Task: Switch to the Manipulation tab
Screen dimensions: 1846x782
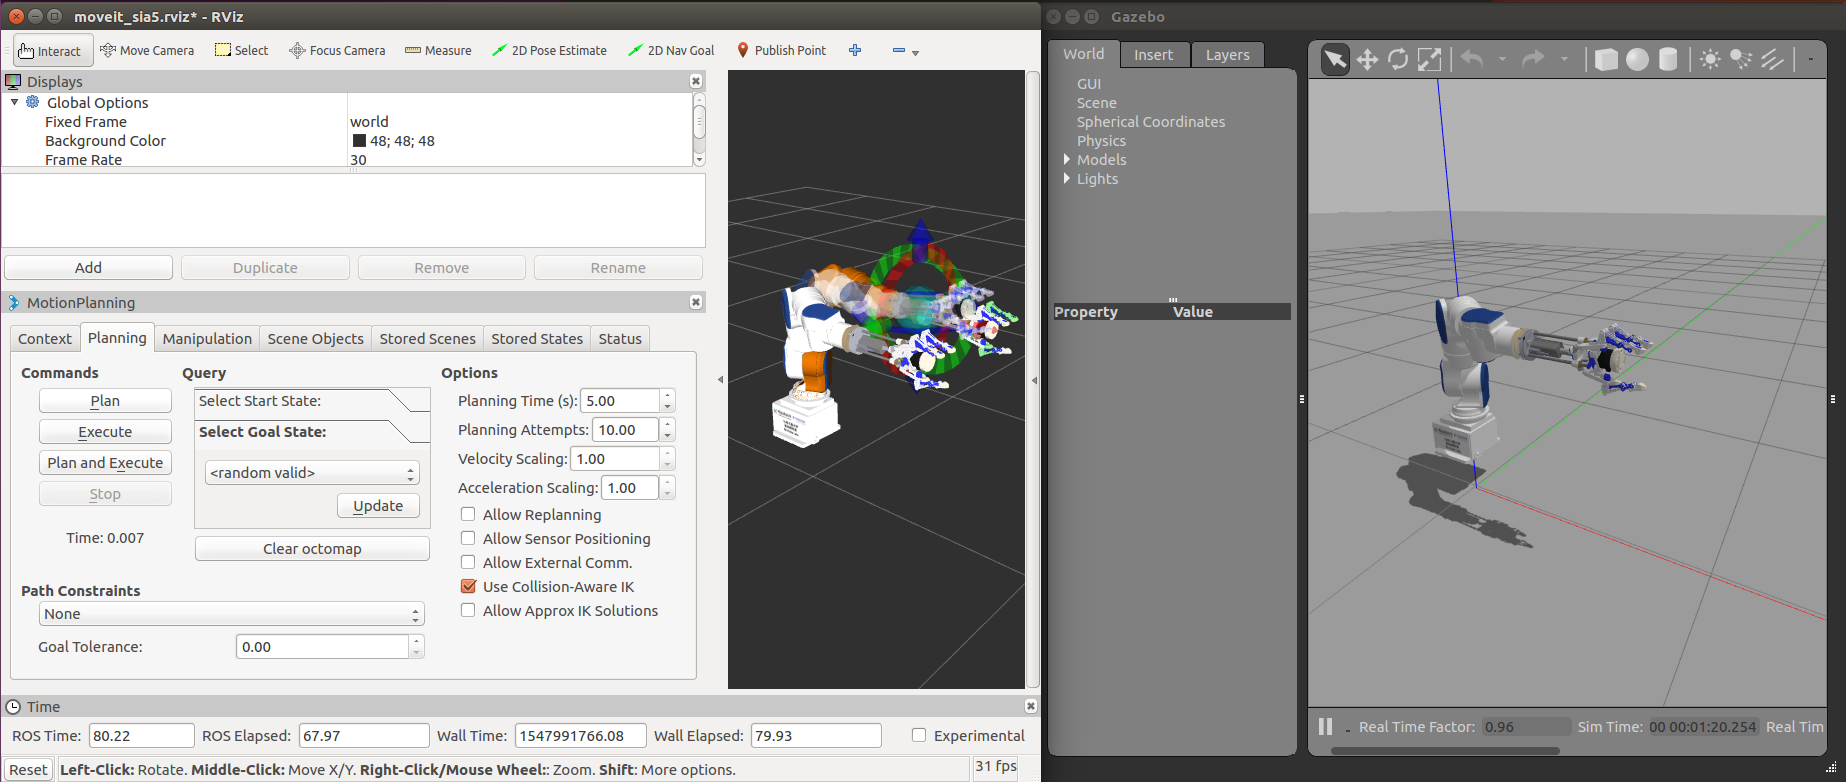Action: click(x=207, y=339)
